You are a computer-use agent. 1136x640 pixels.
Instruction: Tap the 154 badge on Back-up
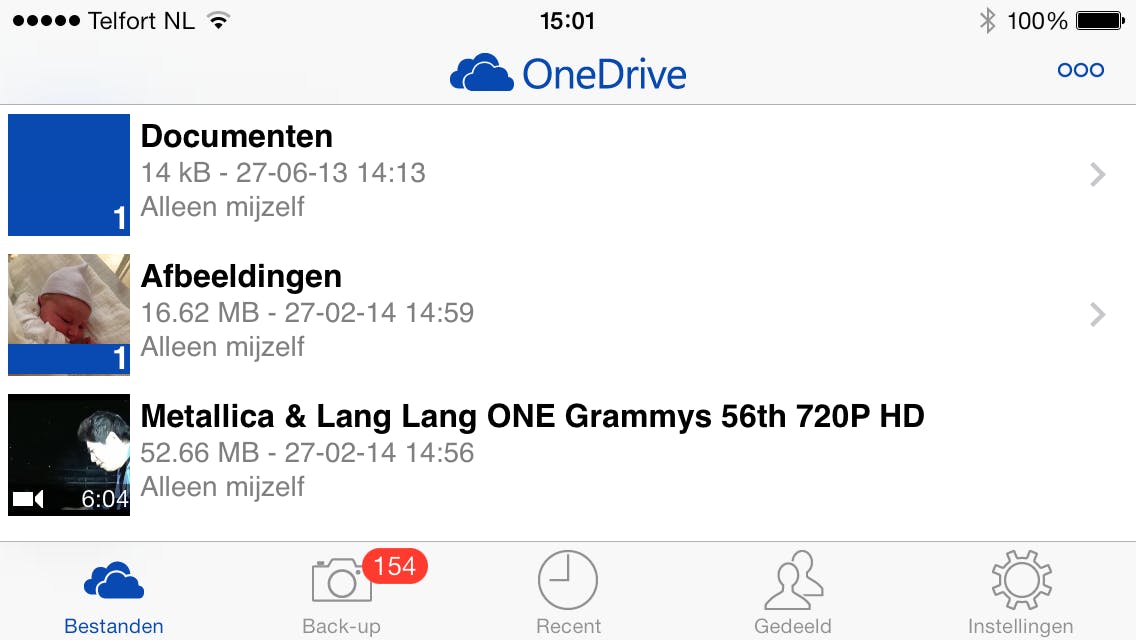click(394, 566)
